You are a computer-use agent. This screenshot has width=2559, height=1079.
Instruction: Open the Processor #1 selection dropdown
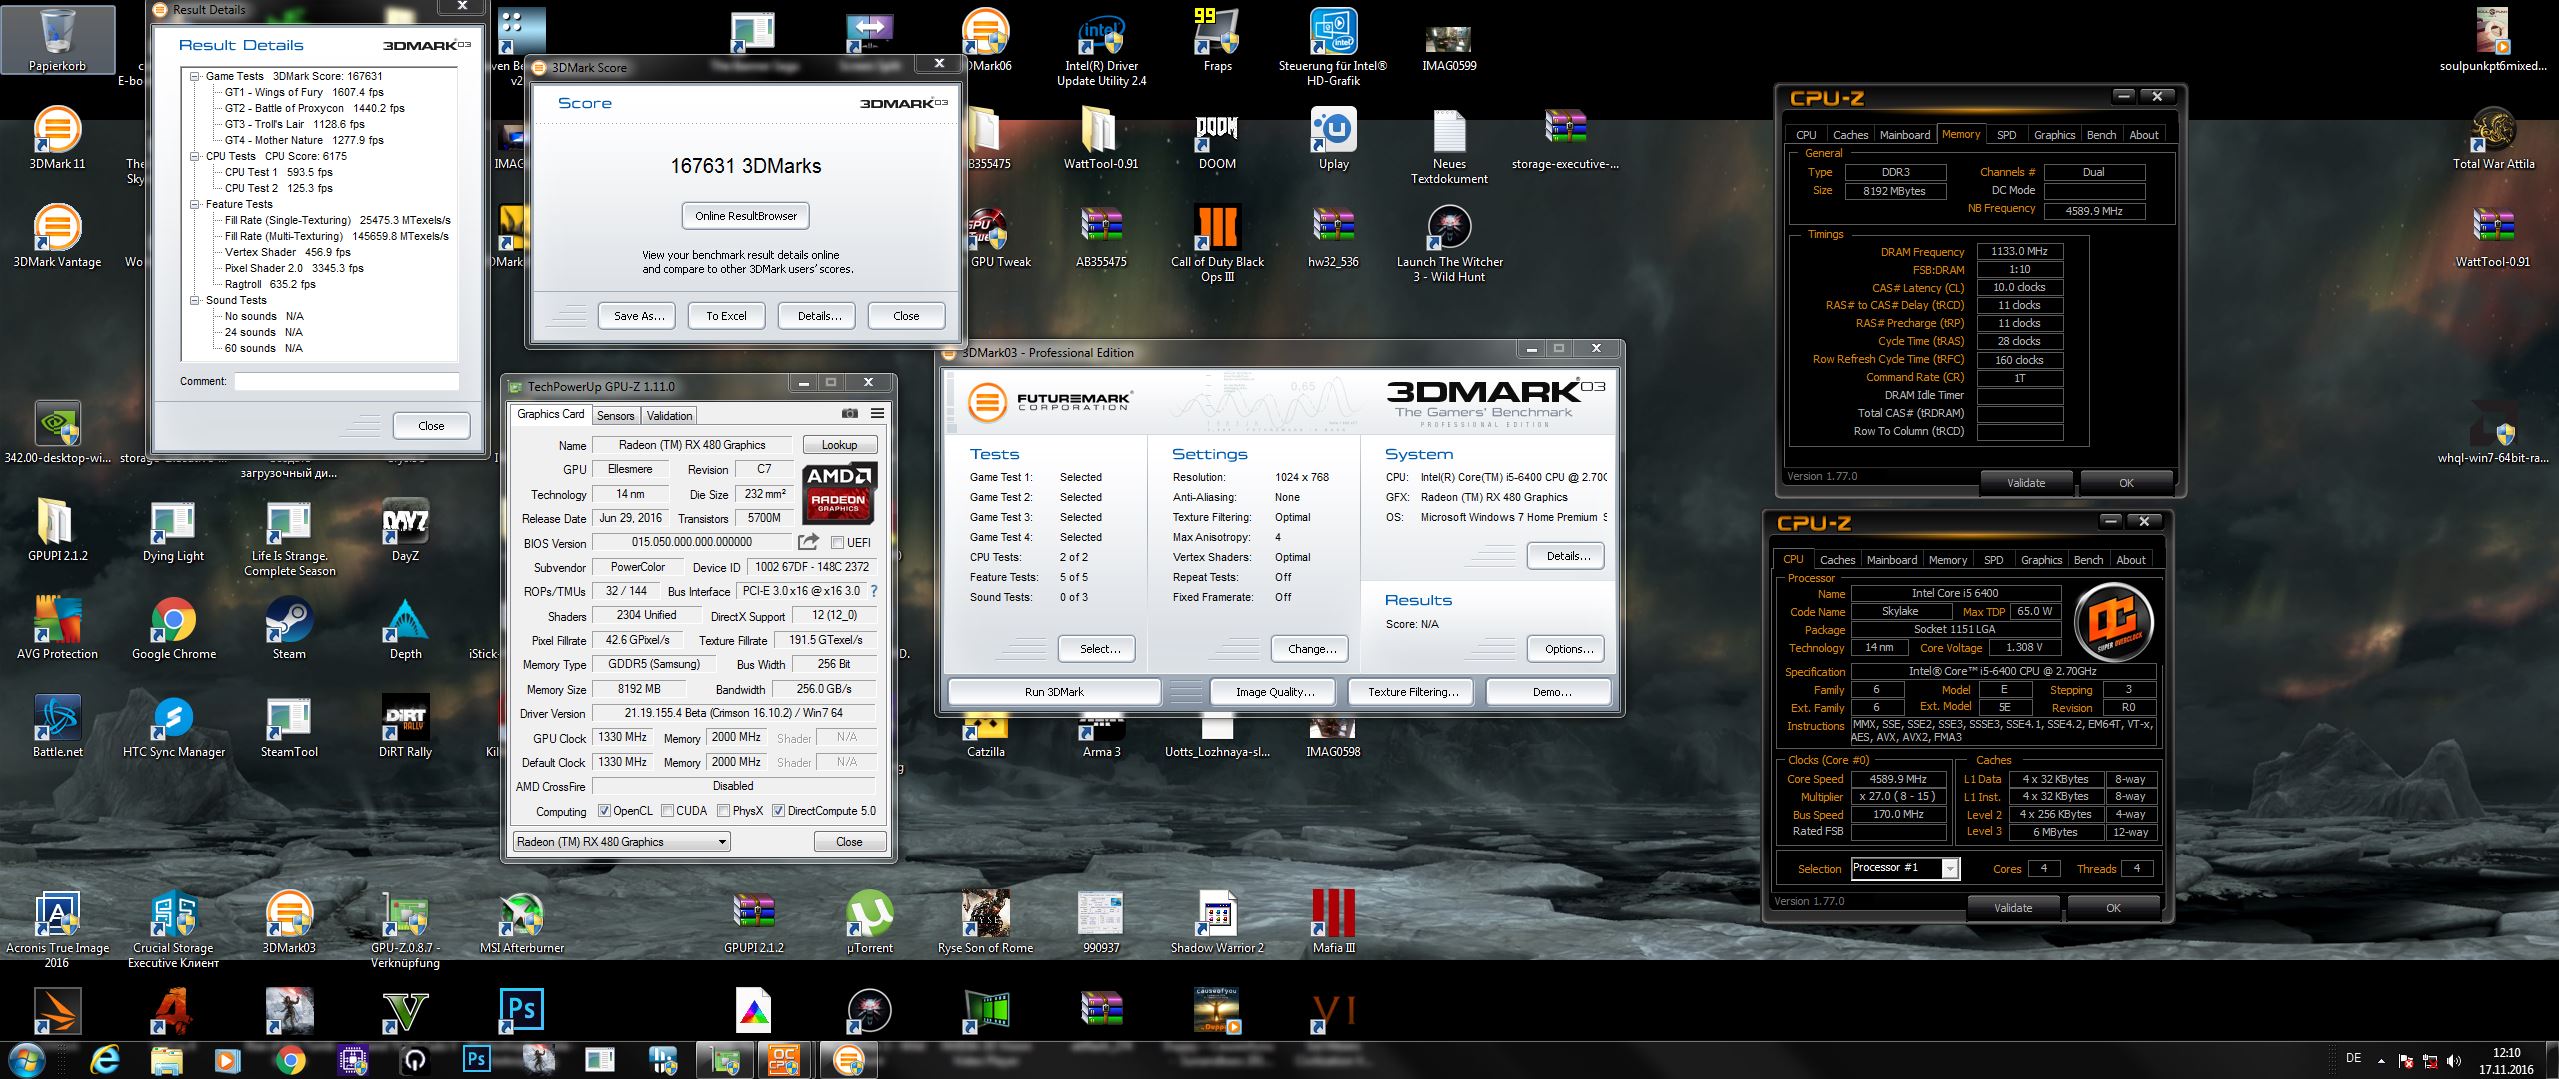tap(1905, 868)
